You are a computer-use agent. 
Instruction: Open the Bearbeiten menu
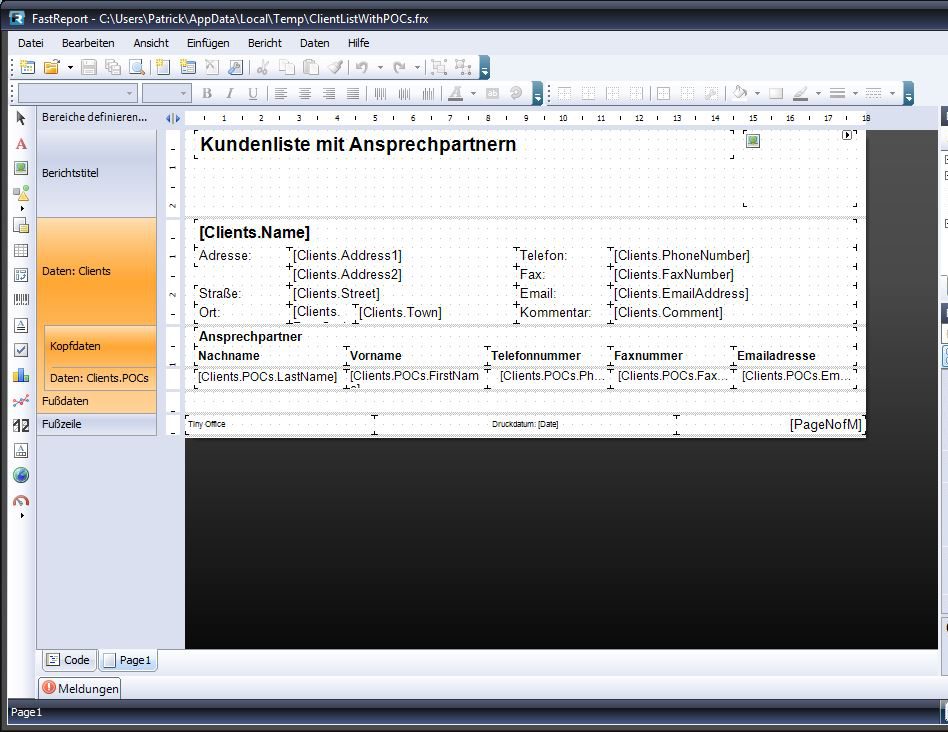coord(88,43)
